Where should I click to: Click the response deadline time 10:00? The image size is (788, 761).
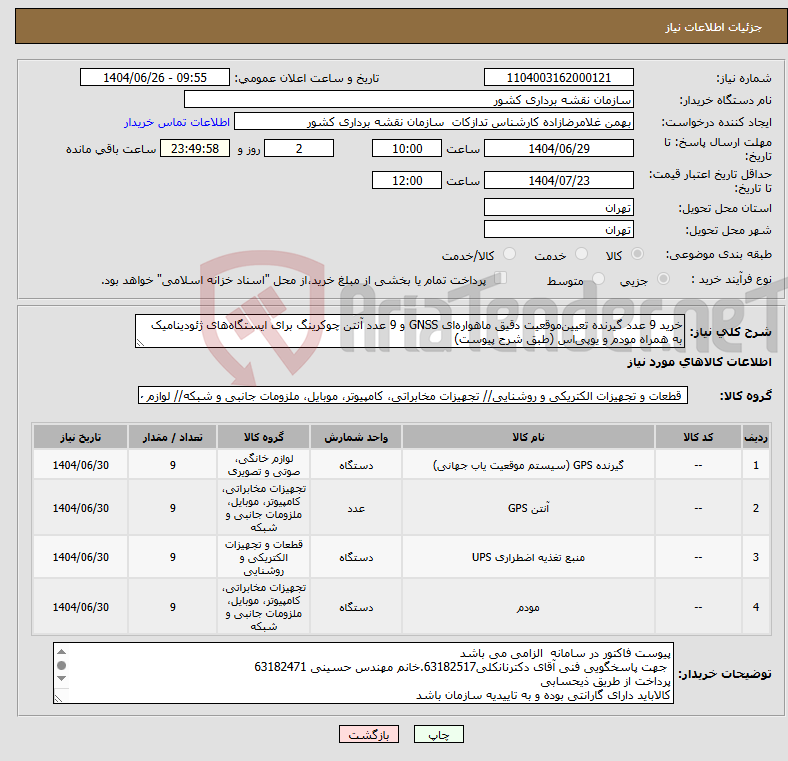pos(407,148)
